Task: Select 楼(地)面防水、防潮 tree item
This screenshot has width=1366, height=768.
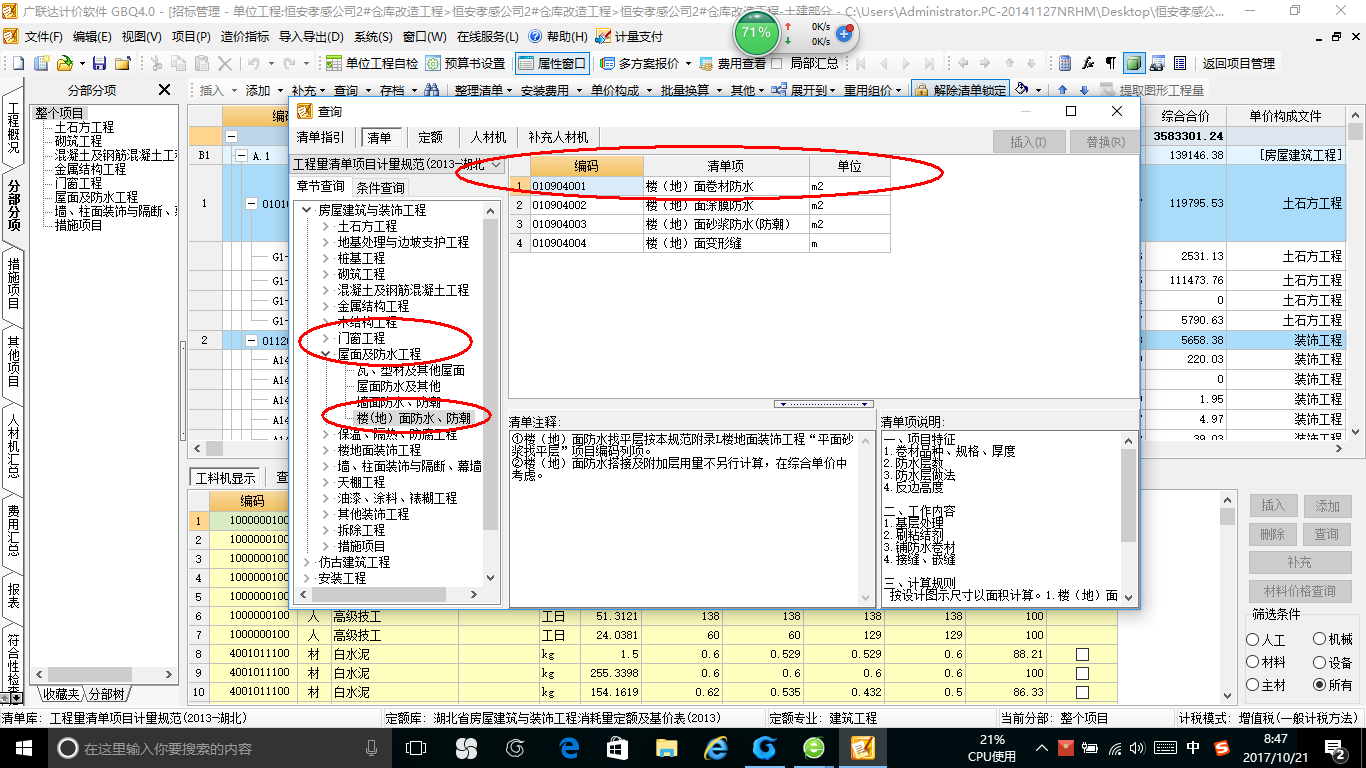Action: [x=412, y=418]
